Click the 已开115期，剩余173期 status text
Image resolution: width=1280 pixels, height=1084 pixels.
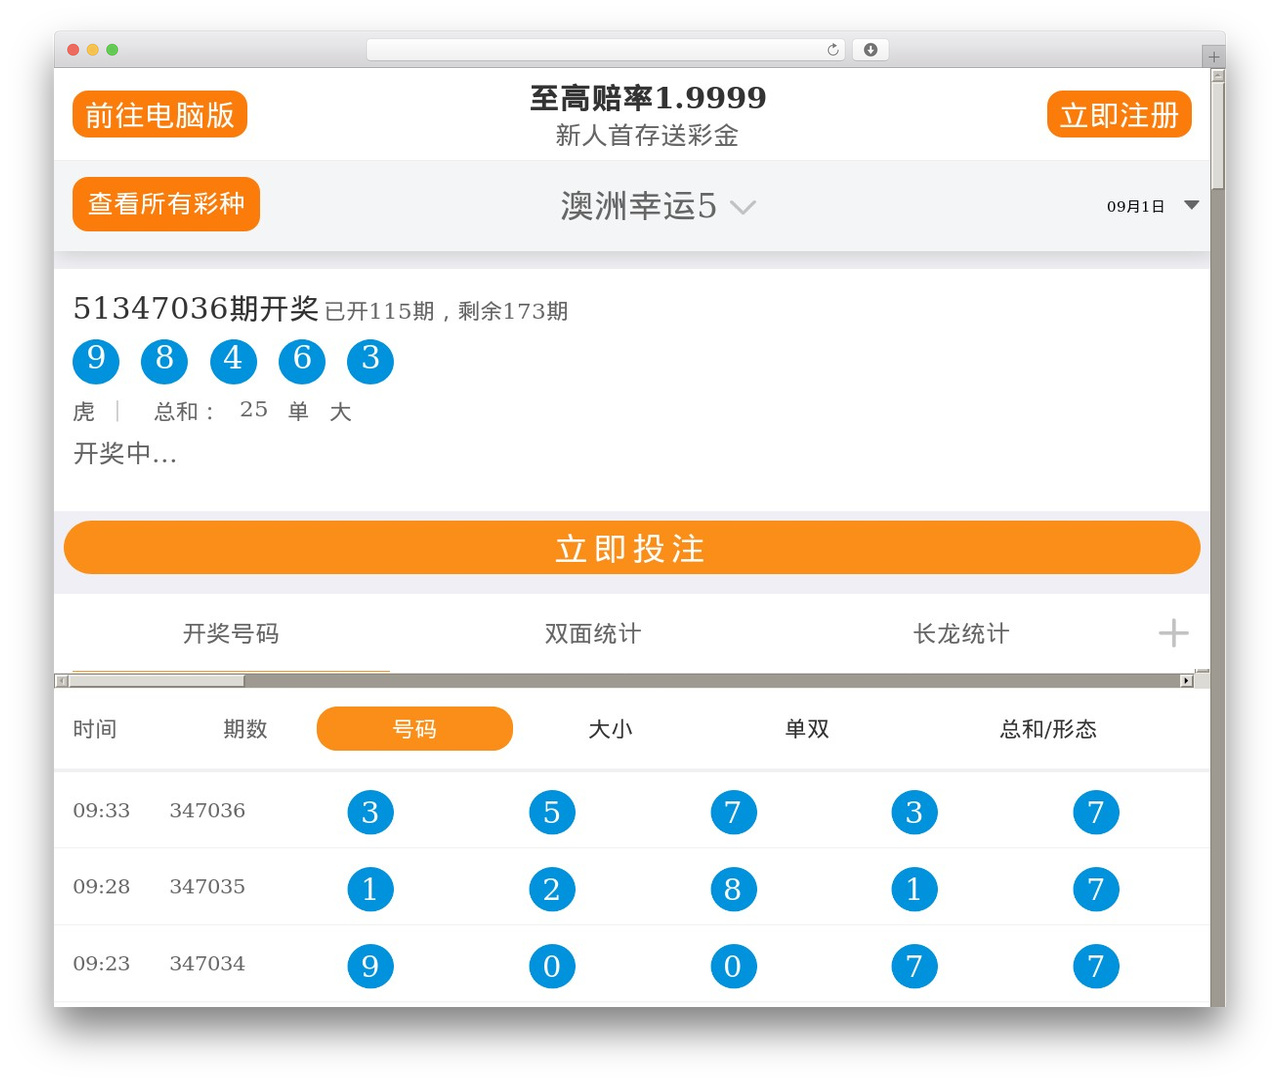pyautogui.click(x=447, y=311)
